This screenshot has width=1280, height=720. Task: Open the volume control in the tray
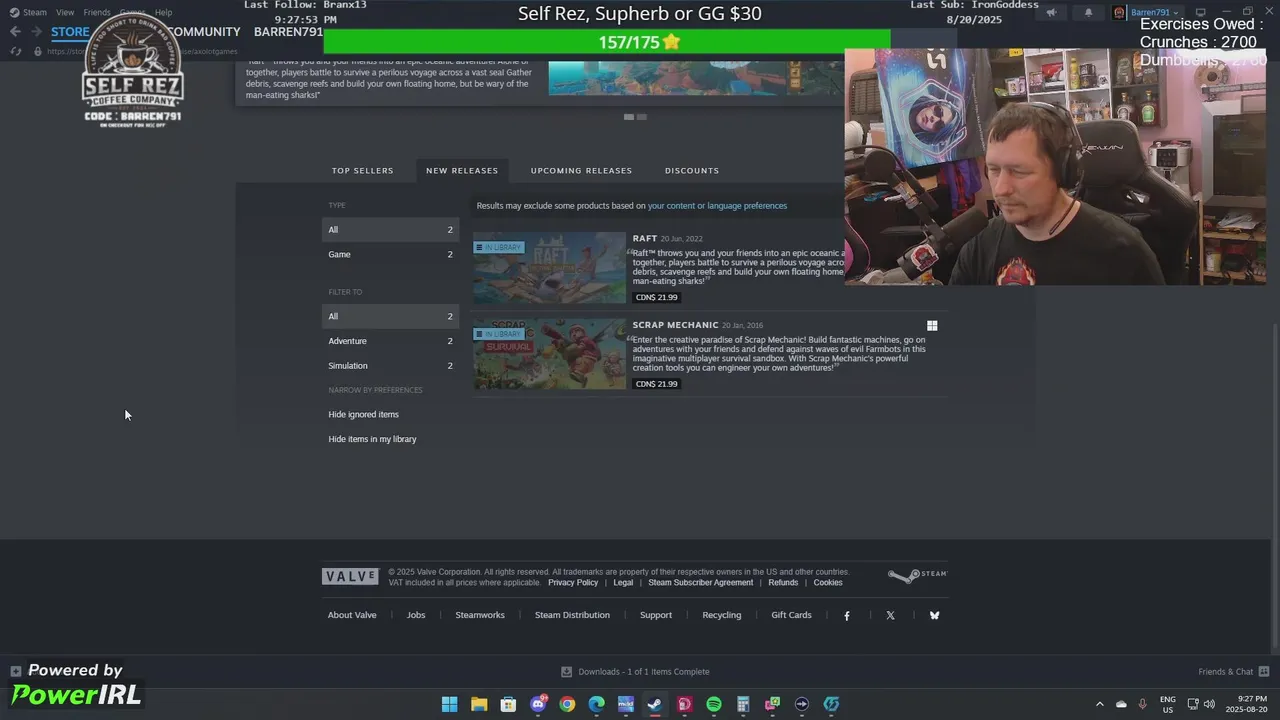pyautogui.click(x=1209, y=704)
